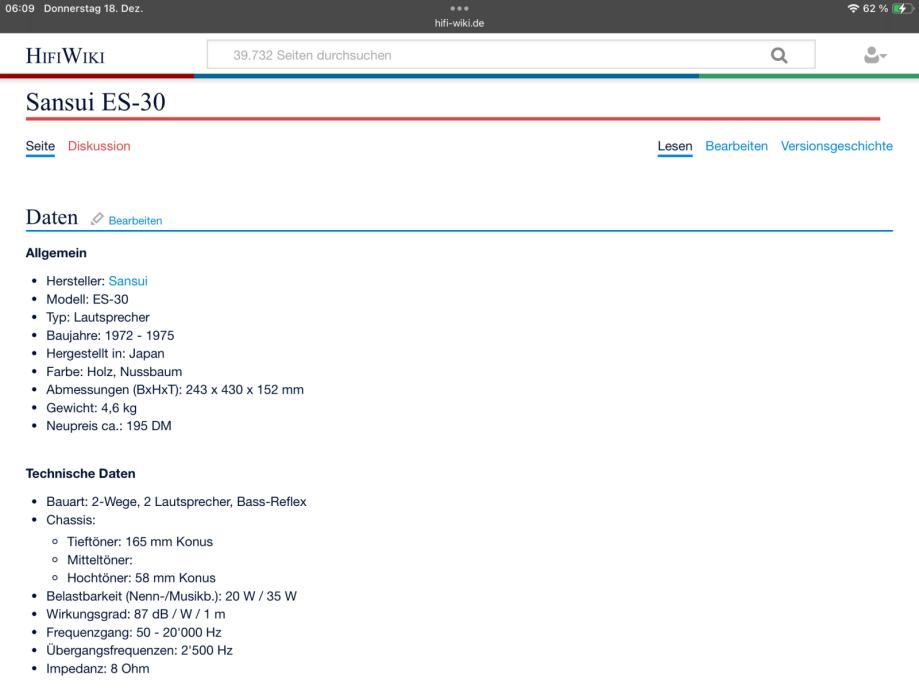
Task: Click 'Neupreis ca.: 195 DM' entry
Action: click(x=109, y=426)
